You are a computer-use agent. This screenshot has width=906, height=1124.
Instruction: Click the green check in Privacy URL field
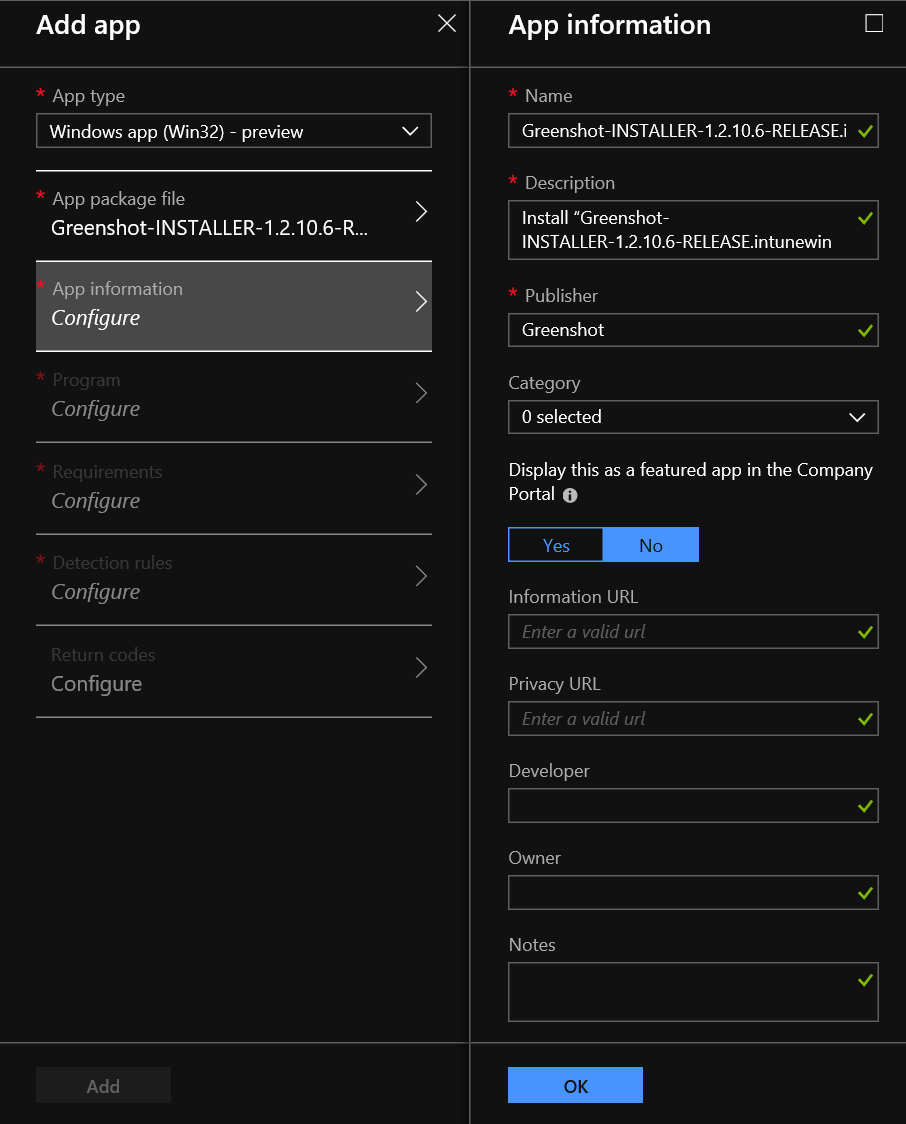pos(865,719)
